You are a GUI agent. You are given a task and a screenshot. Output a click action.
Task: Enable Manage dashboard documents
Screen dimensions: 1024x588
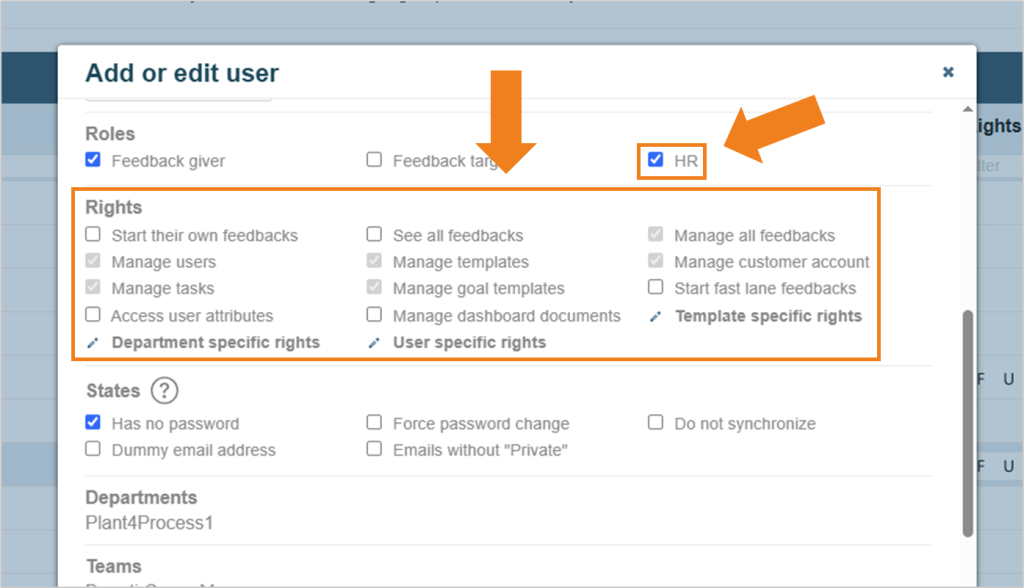pos(374,314)
